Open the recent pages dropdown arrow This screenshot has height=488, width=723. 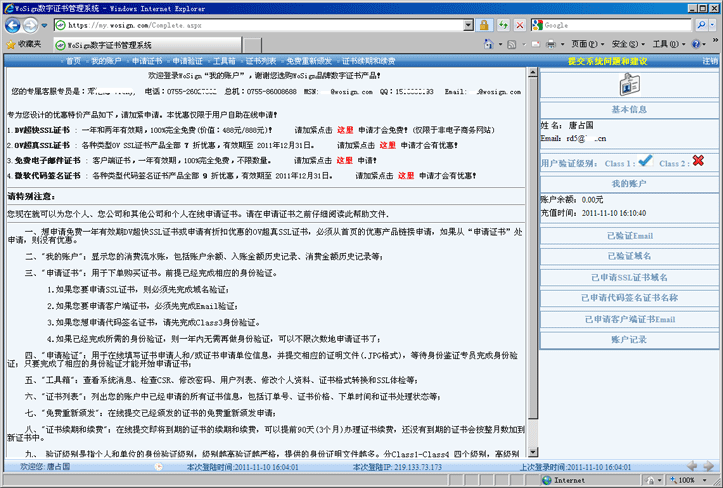(x=44, y=25)
